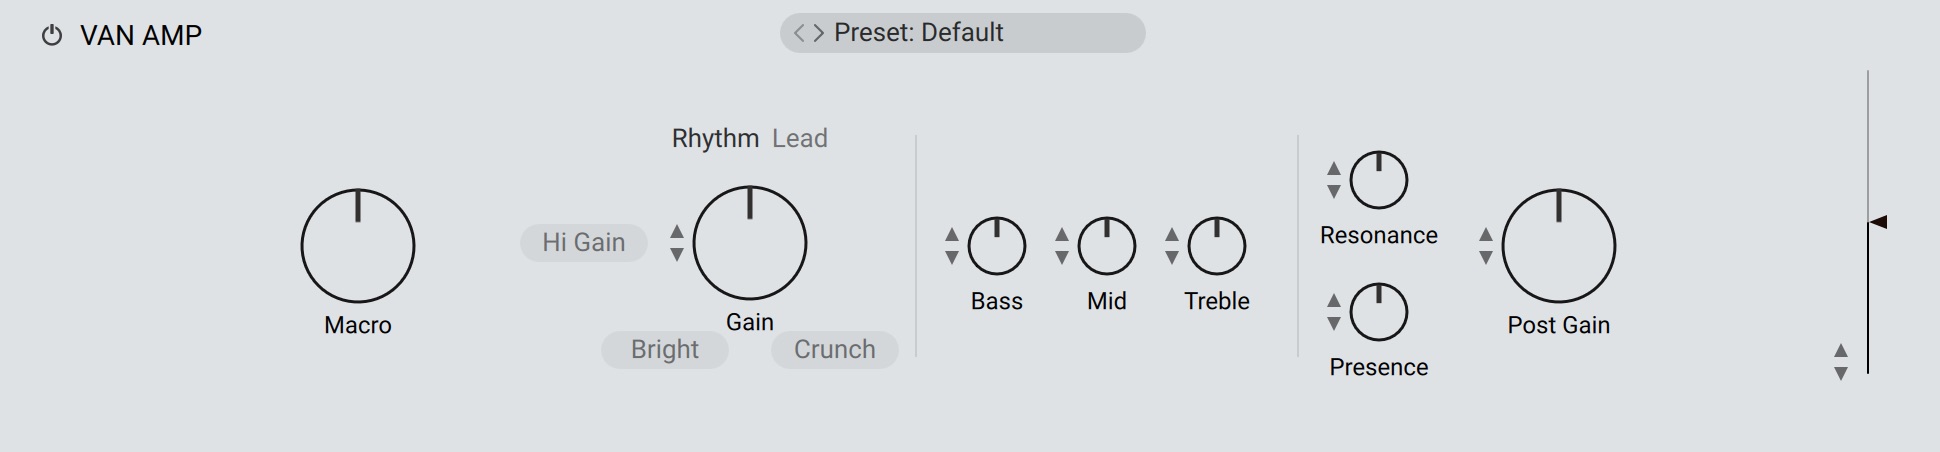Screen dimensions: 1940x452
Task: Click the Post Gain up arrow
Action: coord(1486,235)
